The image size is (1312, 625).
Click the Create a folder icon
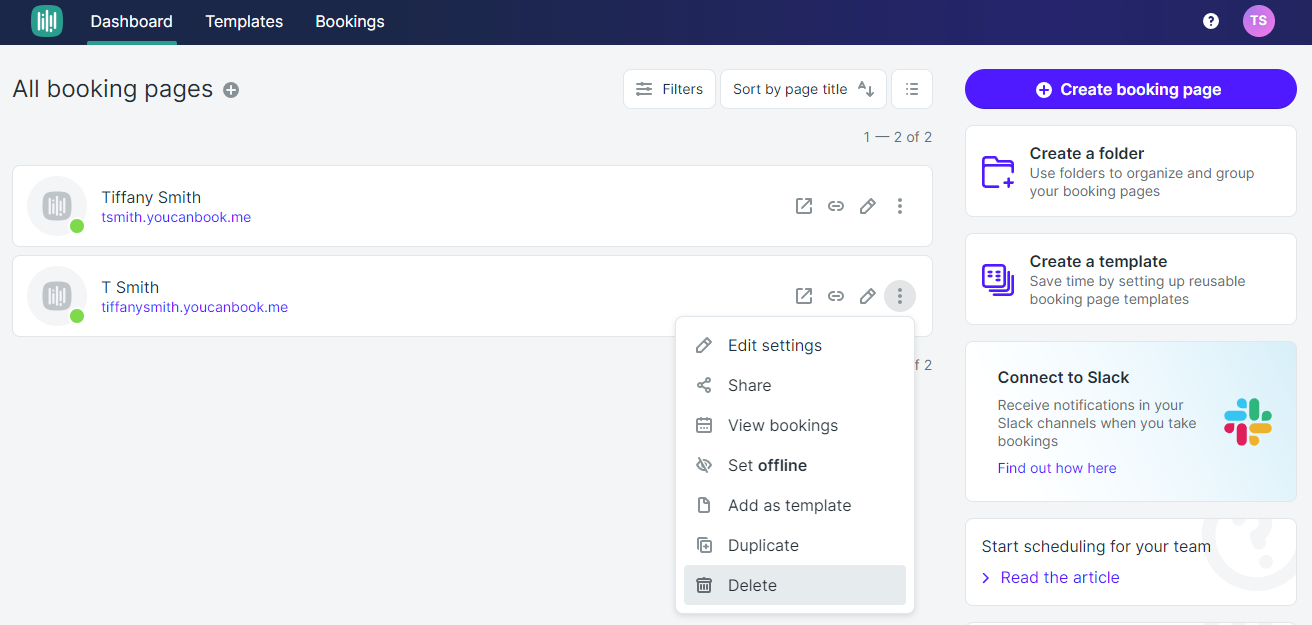pos(998,172)
